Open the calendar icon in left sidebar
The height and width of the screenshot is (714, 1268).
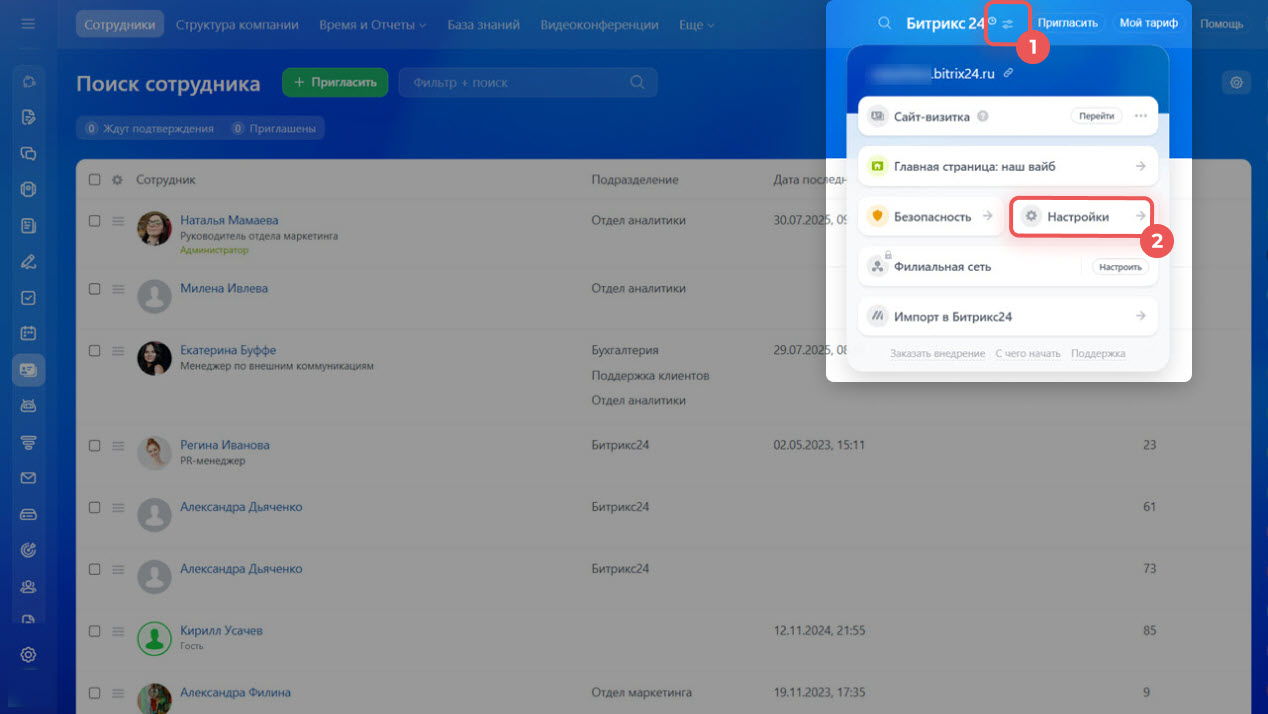tap(28, 334)
